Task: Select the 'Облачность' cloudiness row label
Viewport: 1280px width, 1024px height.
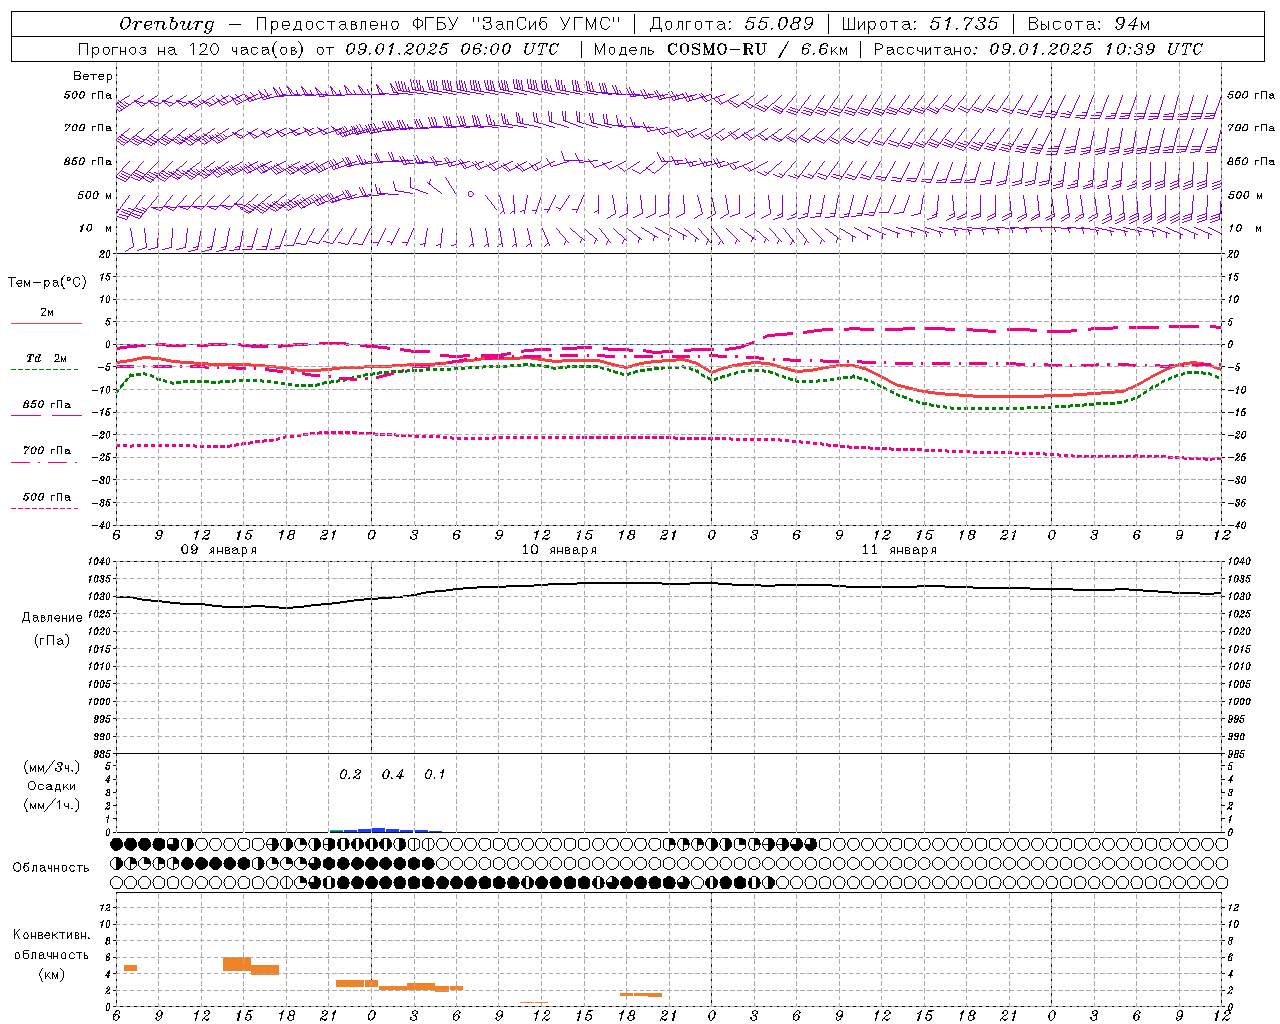Action: point(51,867)
